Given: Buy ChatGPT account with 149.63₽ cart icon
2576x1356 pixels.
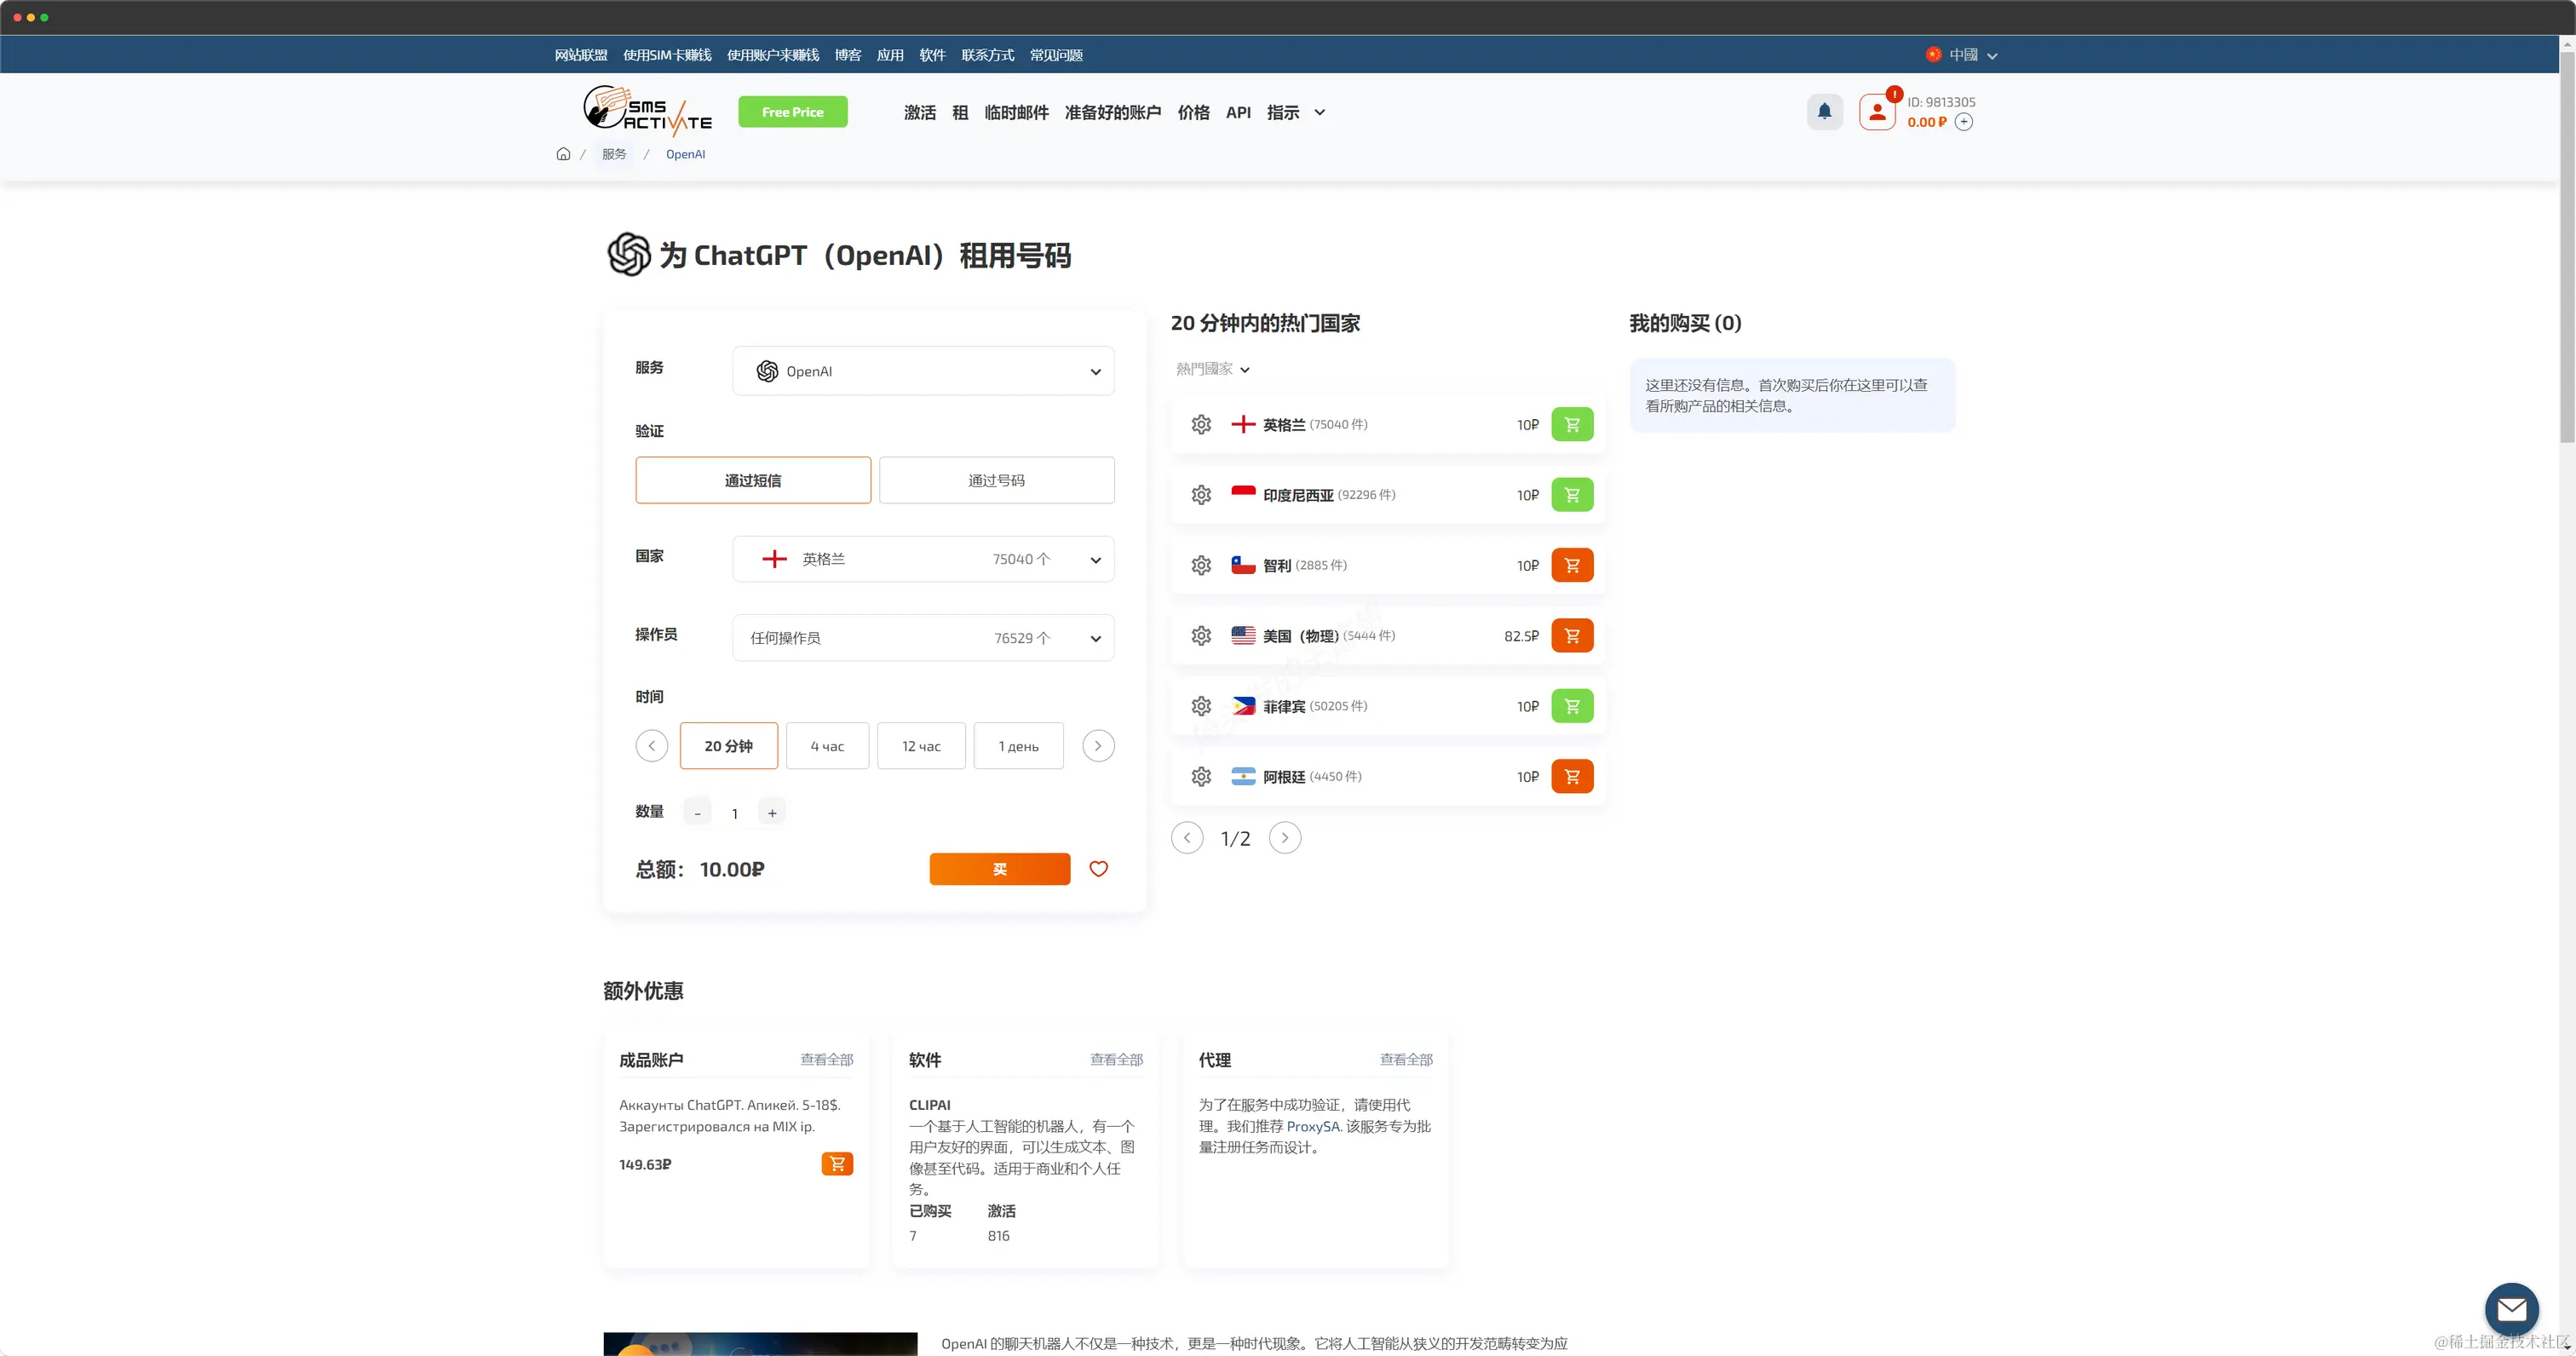Looking at the screenshot, I should tap(837, 1164).
